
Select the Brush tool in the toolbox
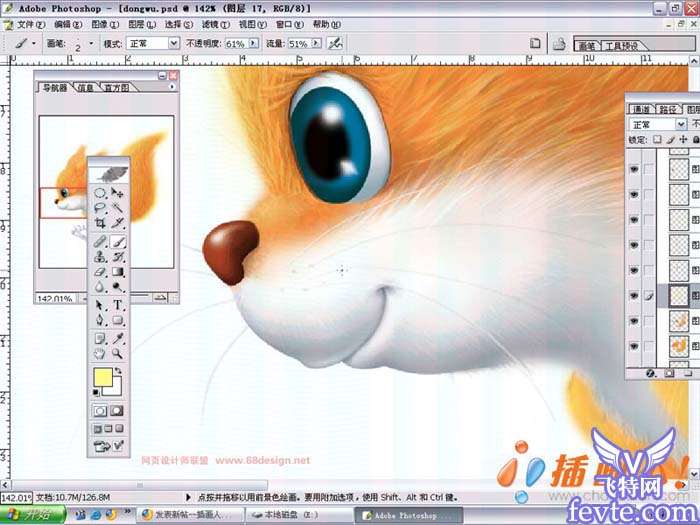117,242
